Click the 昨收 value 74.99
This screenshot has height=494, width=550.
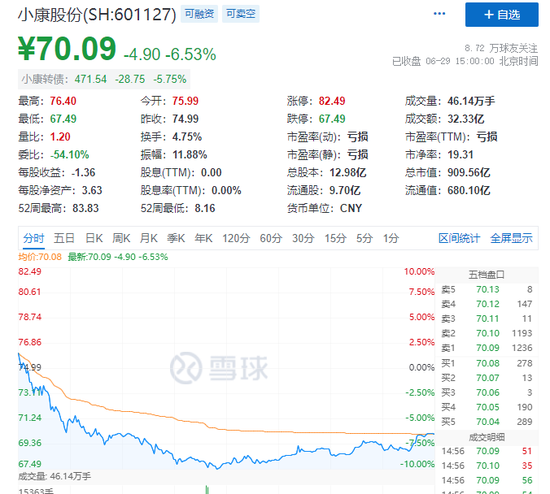click(185, 119)
